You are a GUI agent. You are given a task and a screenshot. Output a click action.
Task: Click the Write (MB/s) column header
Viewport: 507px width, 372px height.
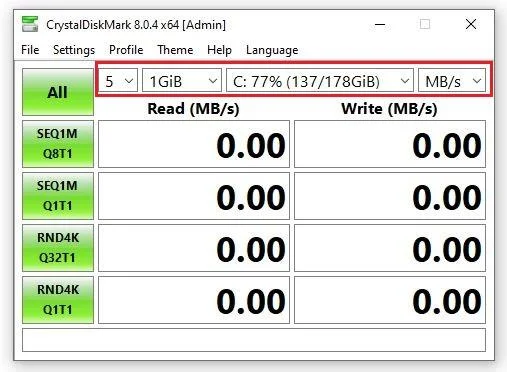389,109
